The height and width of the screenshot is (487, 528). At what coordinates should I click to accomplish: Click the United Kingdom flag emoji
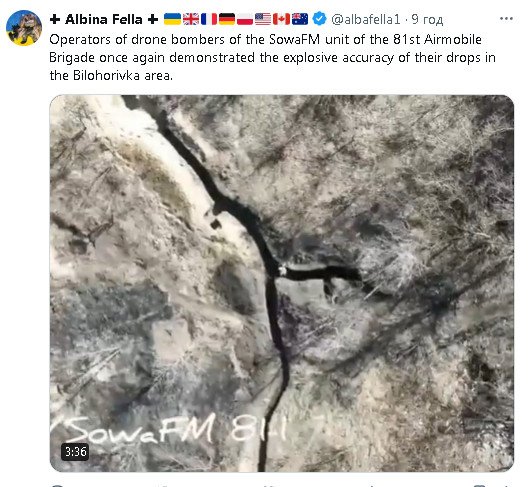coord(191,19)
